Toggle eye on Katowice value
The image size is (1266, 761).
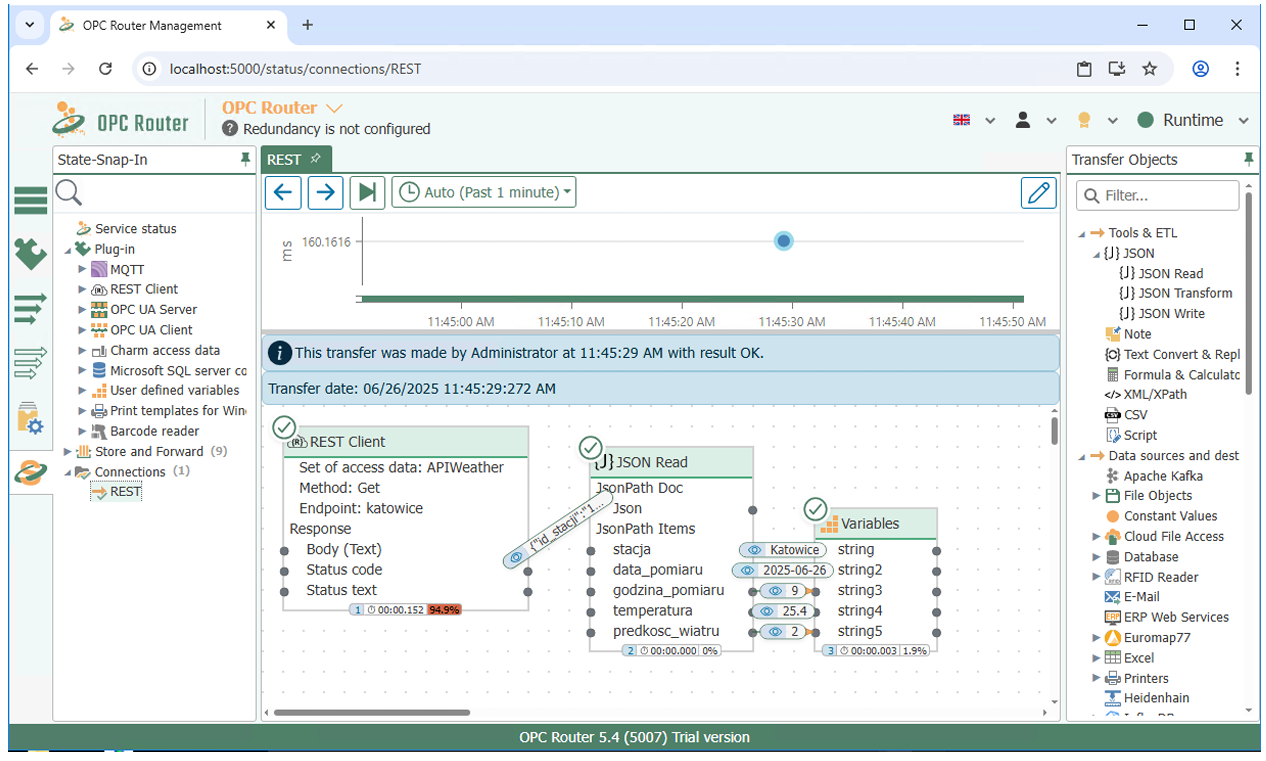pyautogui.click(x=756, y=550)
